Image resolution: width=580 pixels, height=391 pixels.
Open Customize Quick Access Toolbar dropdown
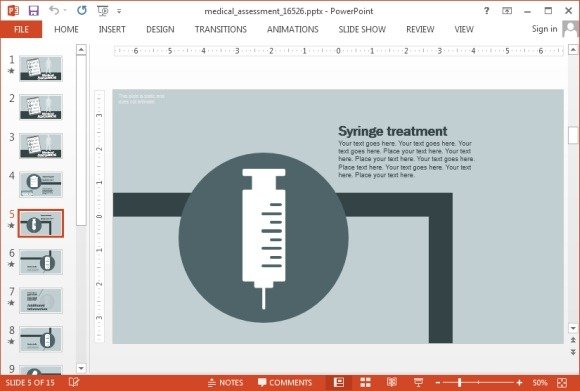coord(119,11)
